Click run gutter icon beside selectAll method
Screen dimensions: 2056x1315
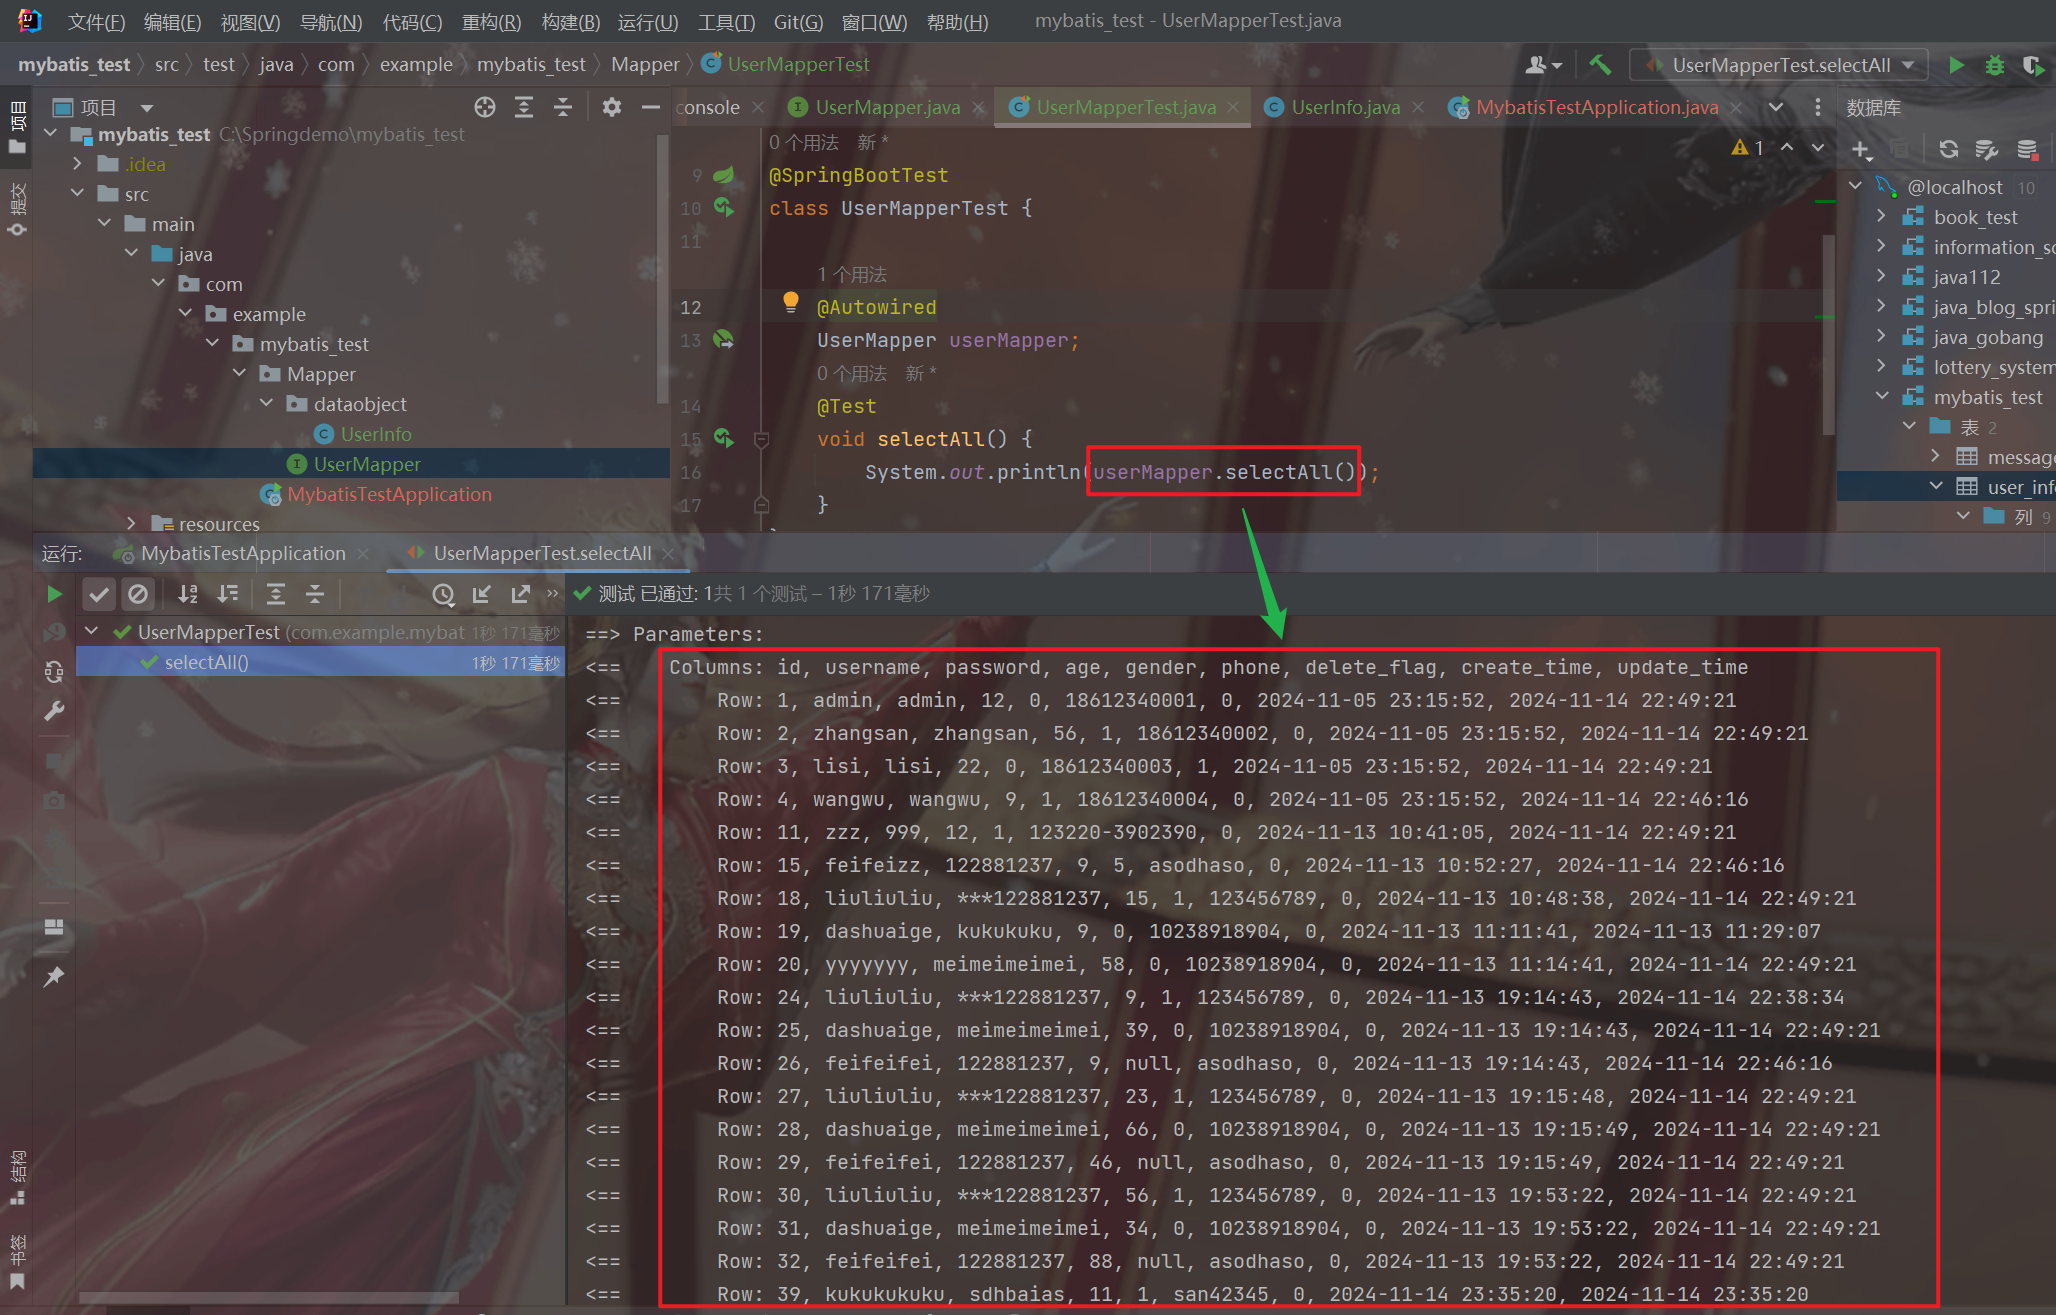[x=723, y=438]
